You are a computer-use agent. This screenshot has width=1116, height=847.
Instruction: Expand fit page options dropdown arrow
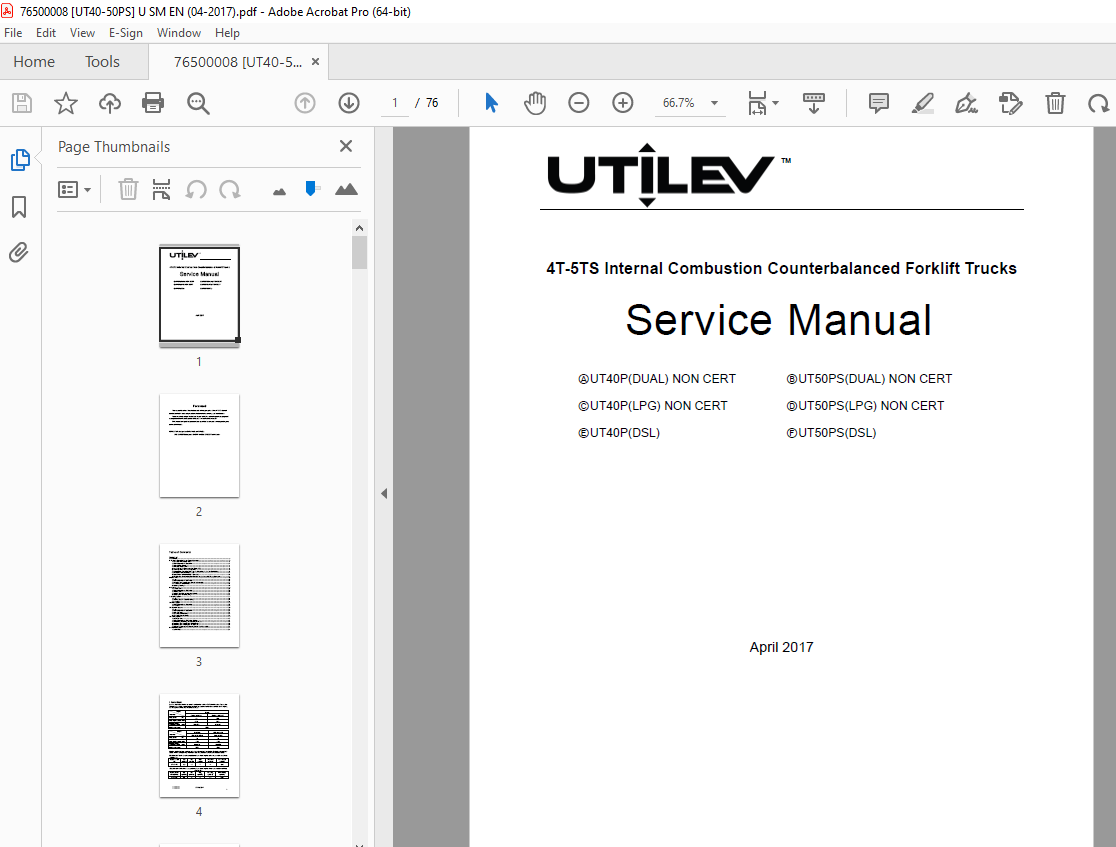tap(776, 103)
